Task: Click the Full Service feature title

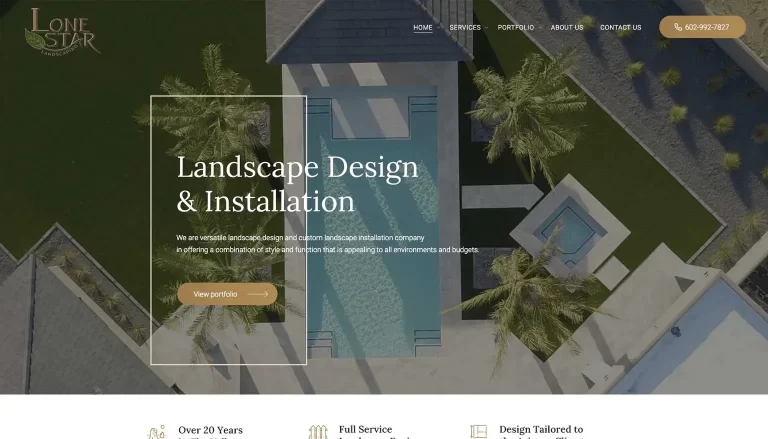Action: (x=365, y=430)
